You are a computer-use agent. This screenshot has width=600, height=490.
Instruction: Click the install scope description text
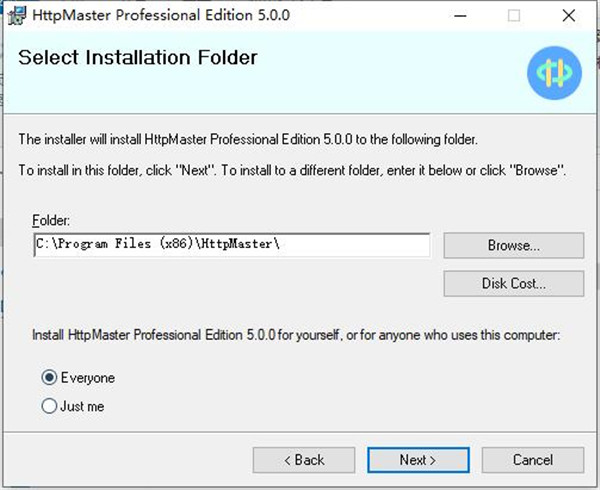(296, 335)
